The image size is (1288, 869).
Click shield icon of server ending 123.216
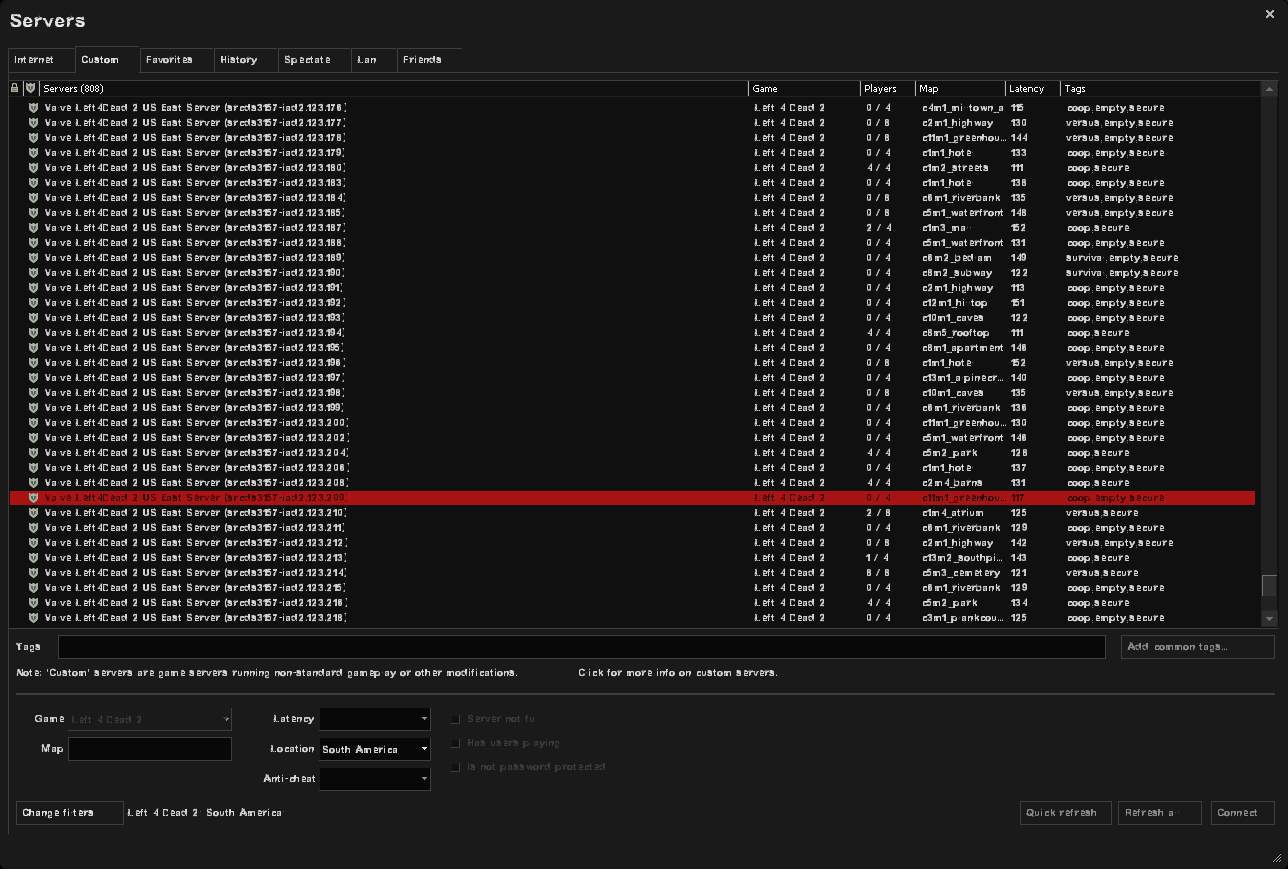click(x=32, y=603)
